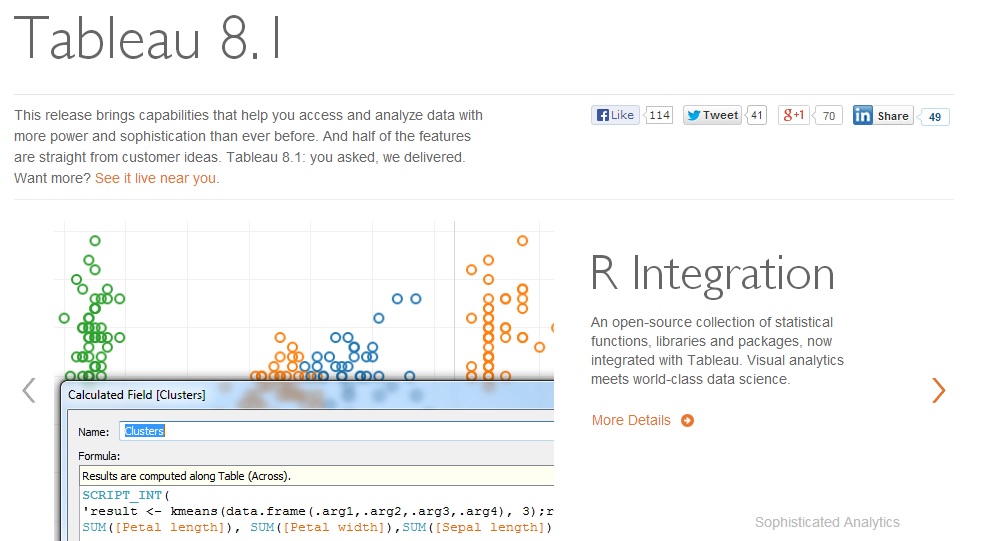Click the Sophisticated Analytics label
Viewport: 999px width, 541px height.
(827, 522)
